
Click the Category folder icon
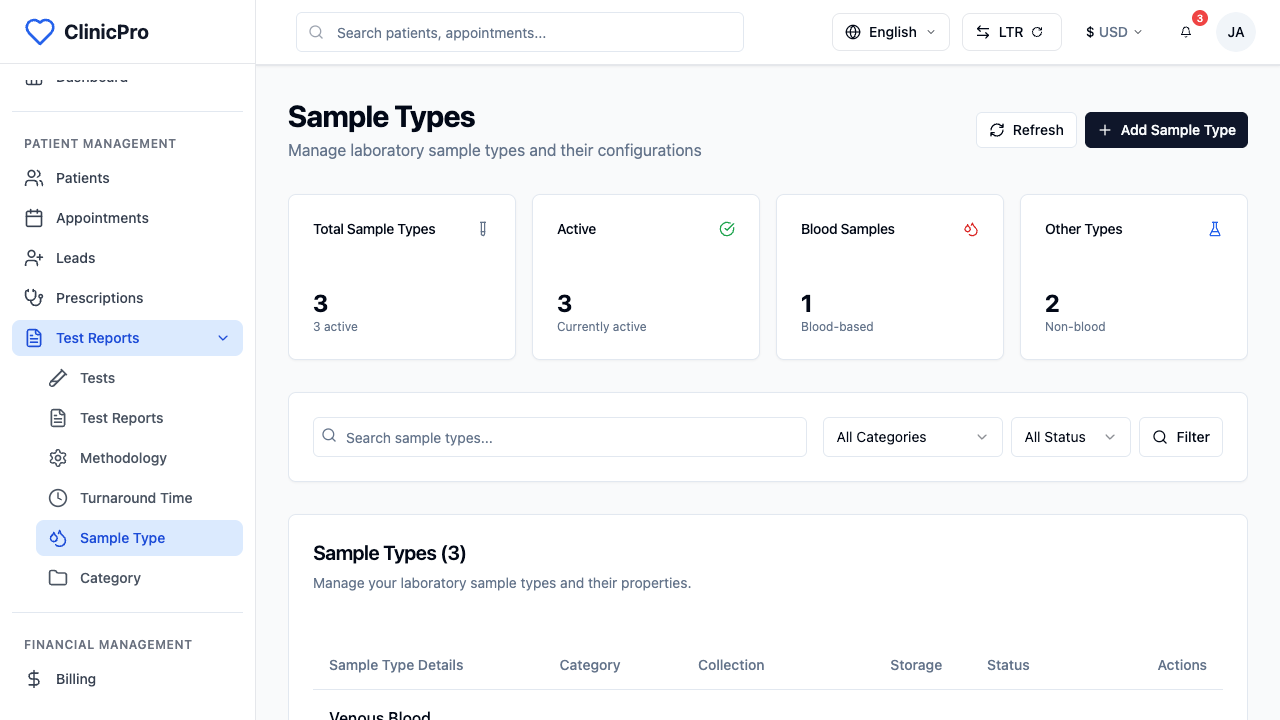coord(58,578)
